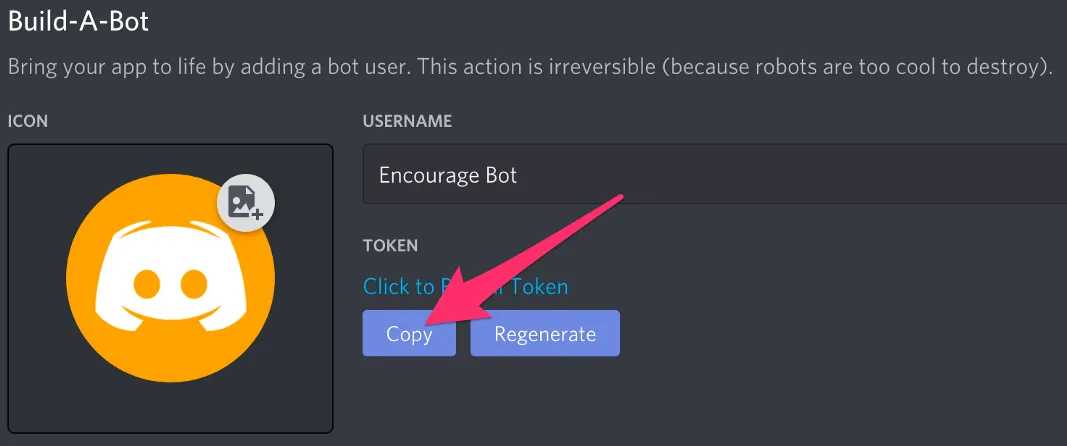The height and width of the screenshot is (446, 1067).
Task: Click the Build-A-Bot heading
Action: [x=78, y=22]
